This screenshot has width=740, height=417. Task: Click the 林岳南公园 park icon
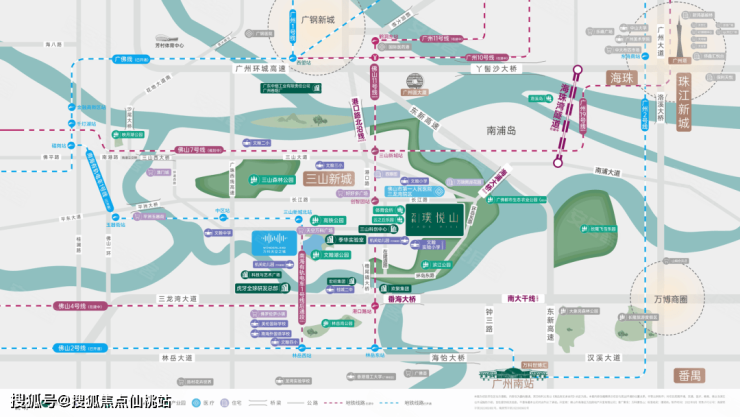pyautogui.click(x=325, y=324)
